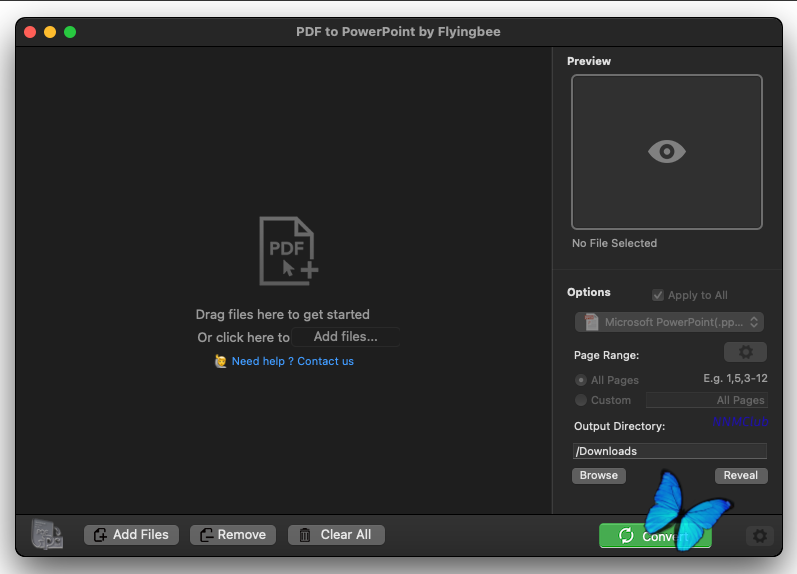
Task: Click the Clear All button
Action: pos(336,535)
